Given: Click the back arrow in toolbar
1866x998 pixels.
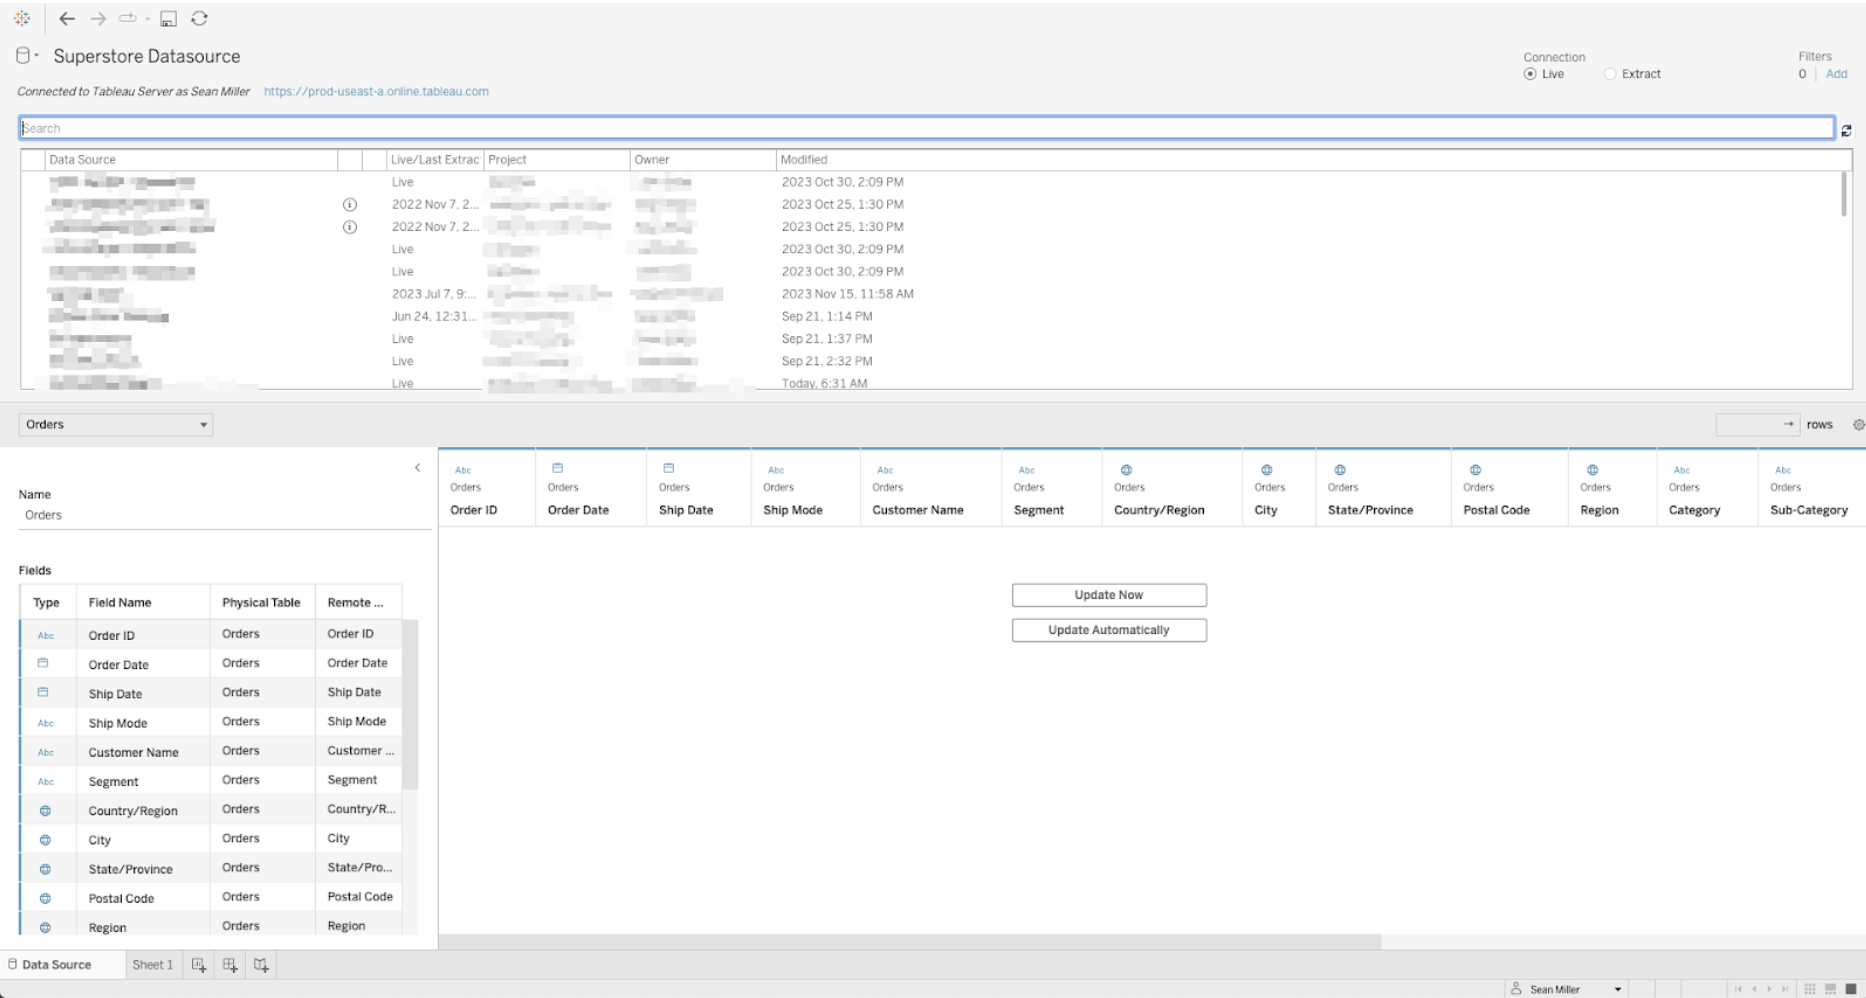Looking at the screenshot, I should pos(67,18).
